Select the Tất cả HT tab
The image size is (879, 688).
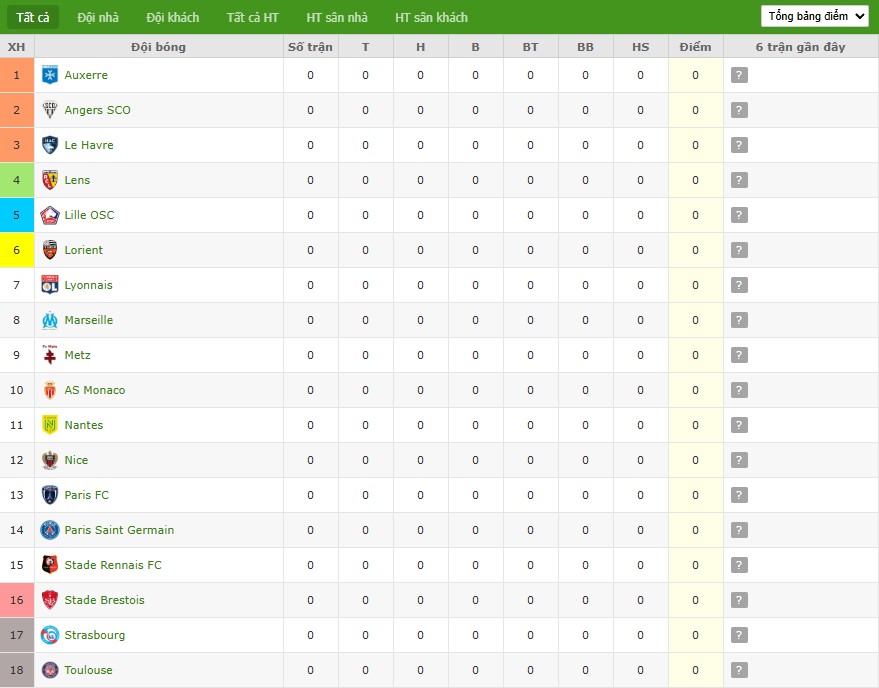tap(252, 17)
